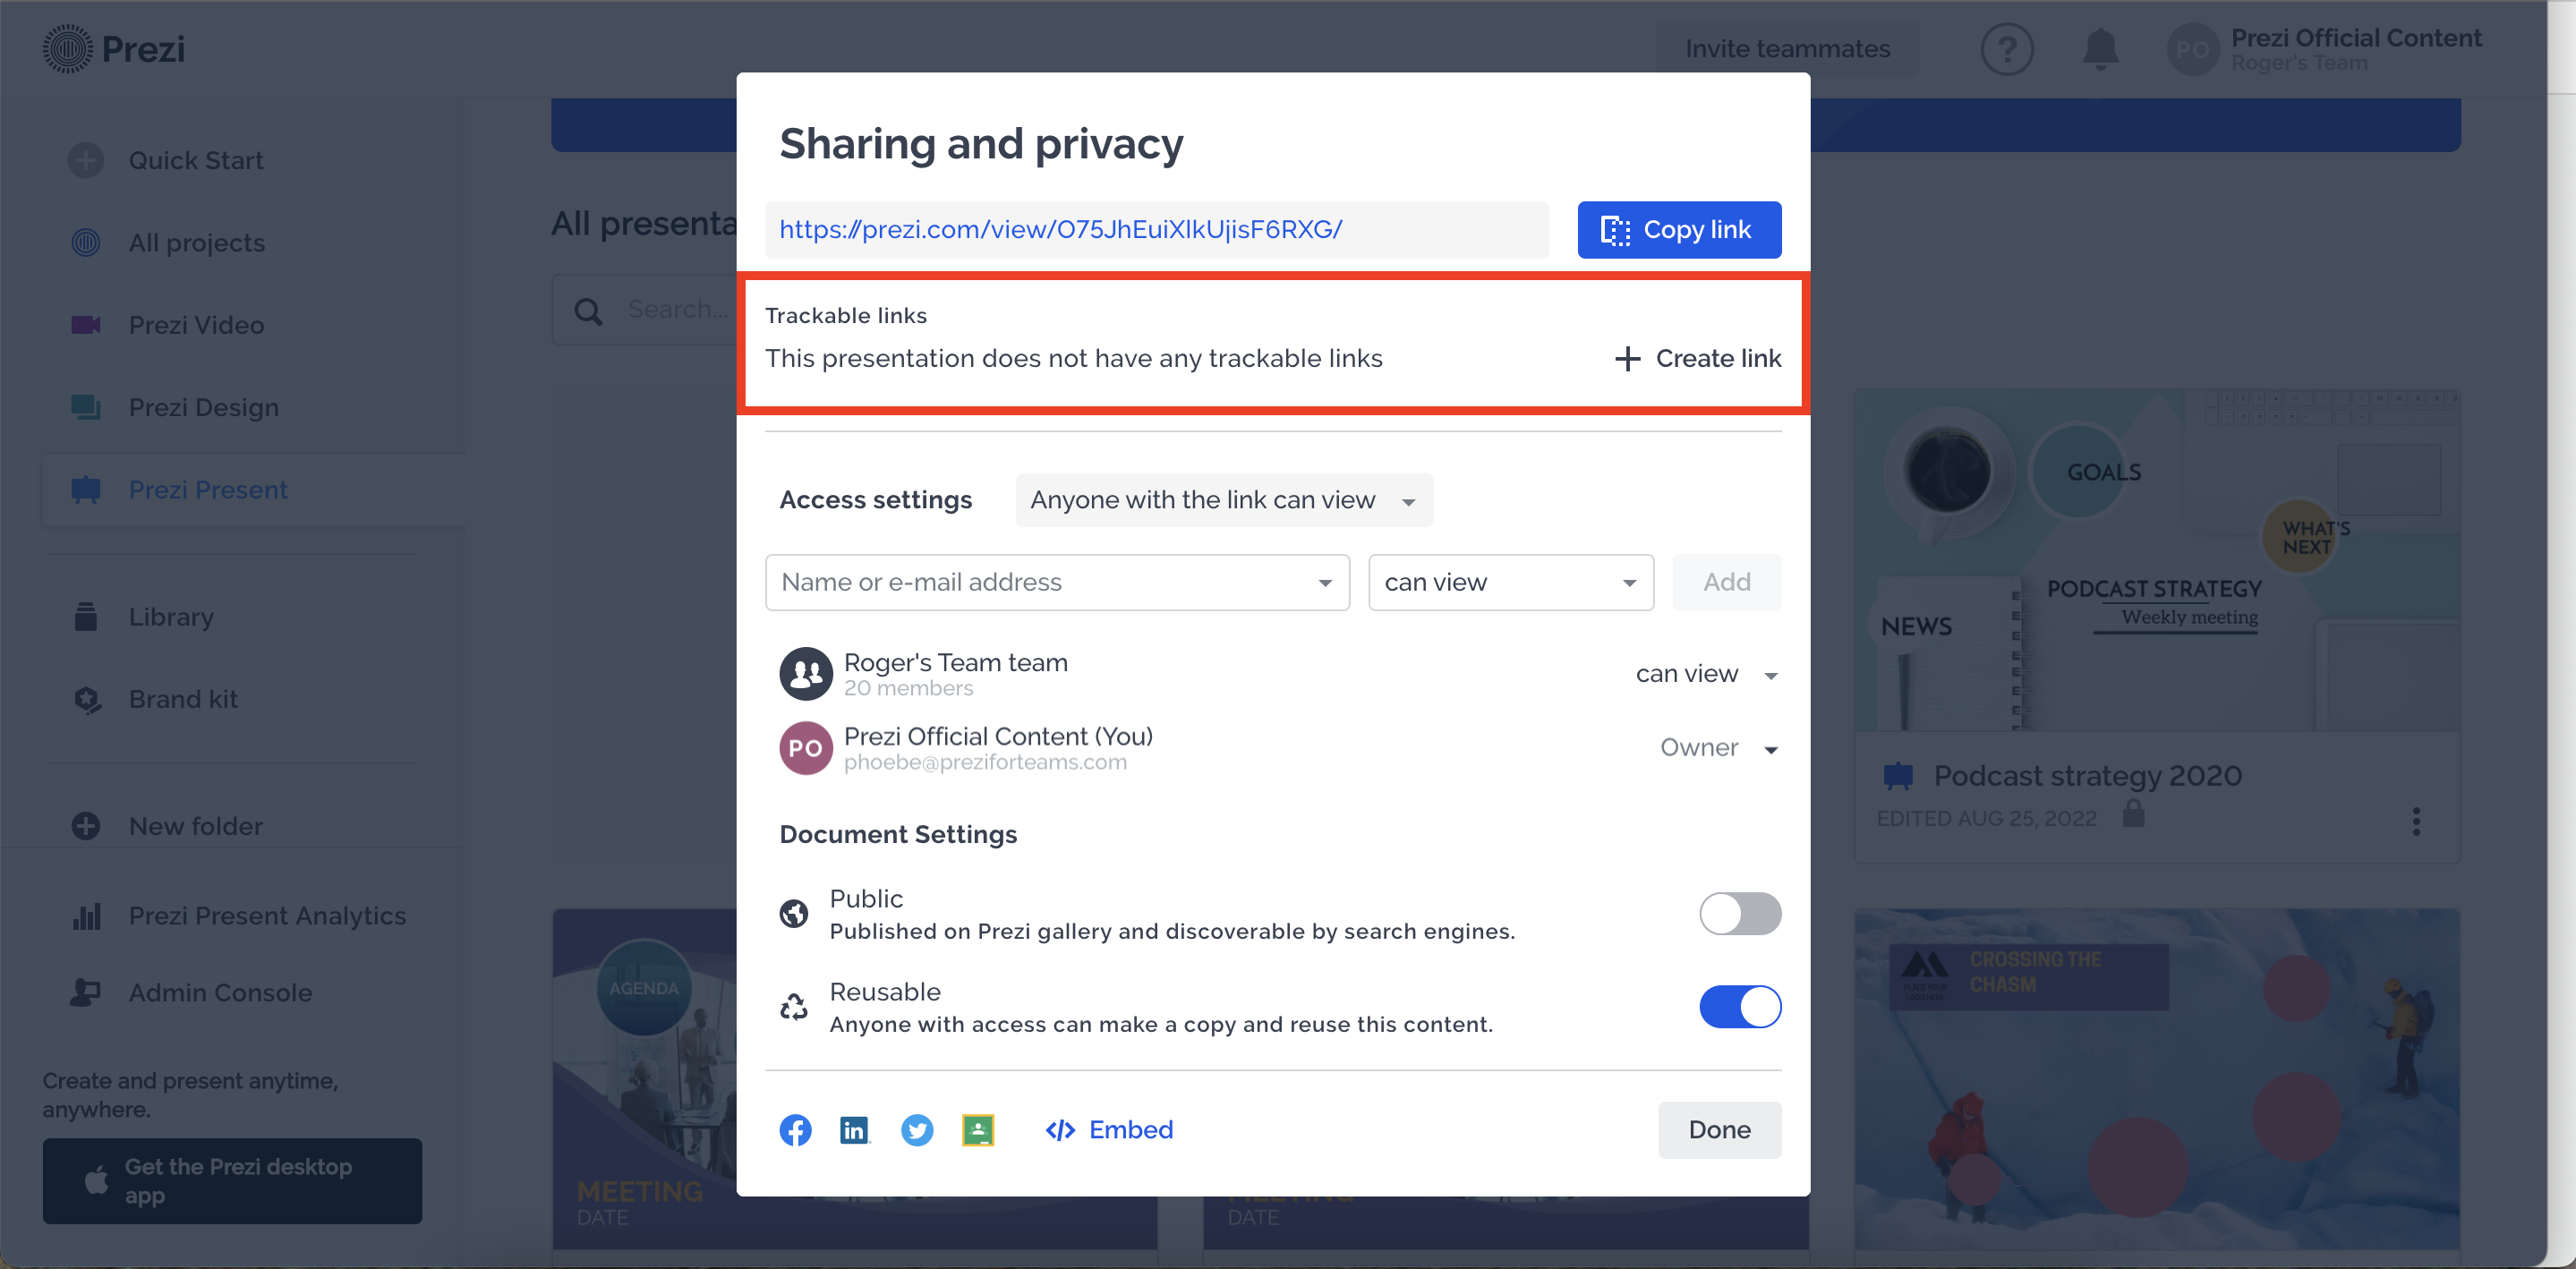
Task: Click Done to close dialog
Action: (x=1719, y=1130)
